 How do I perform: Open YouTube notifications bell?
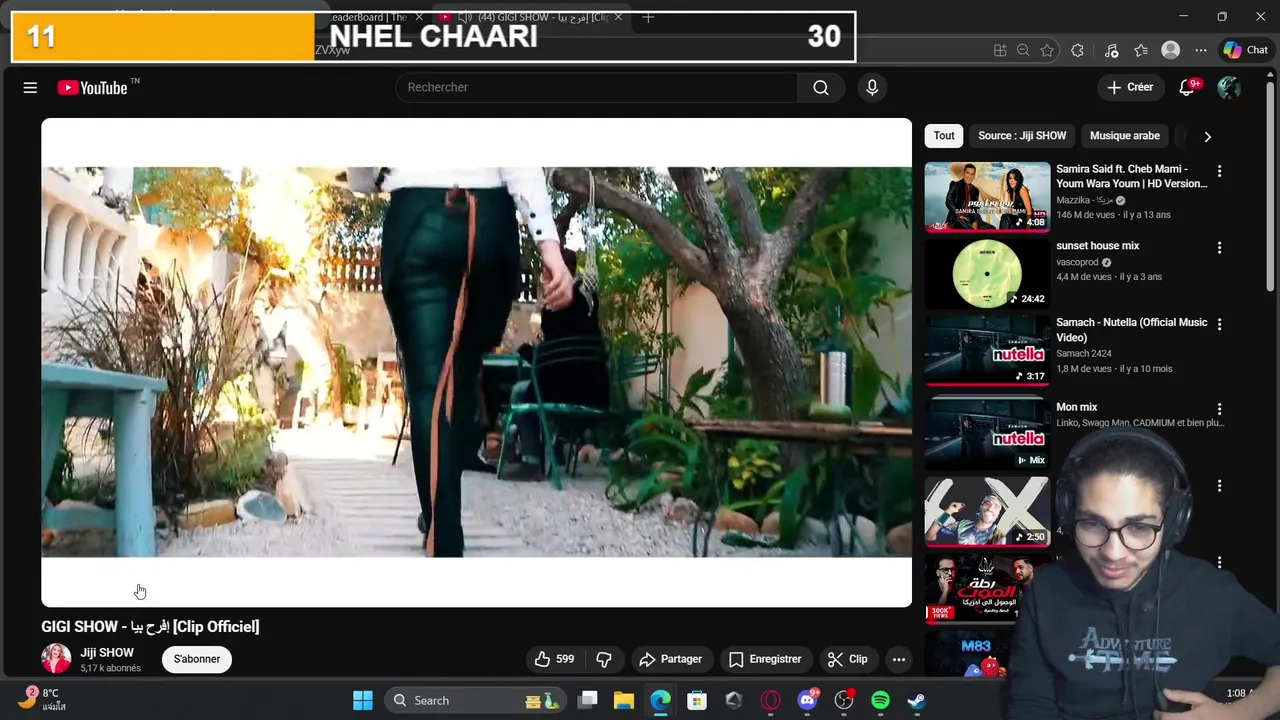pos(1187,88)
